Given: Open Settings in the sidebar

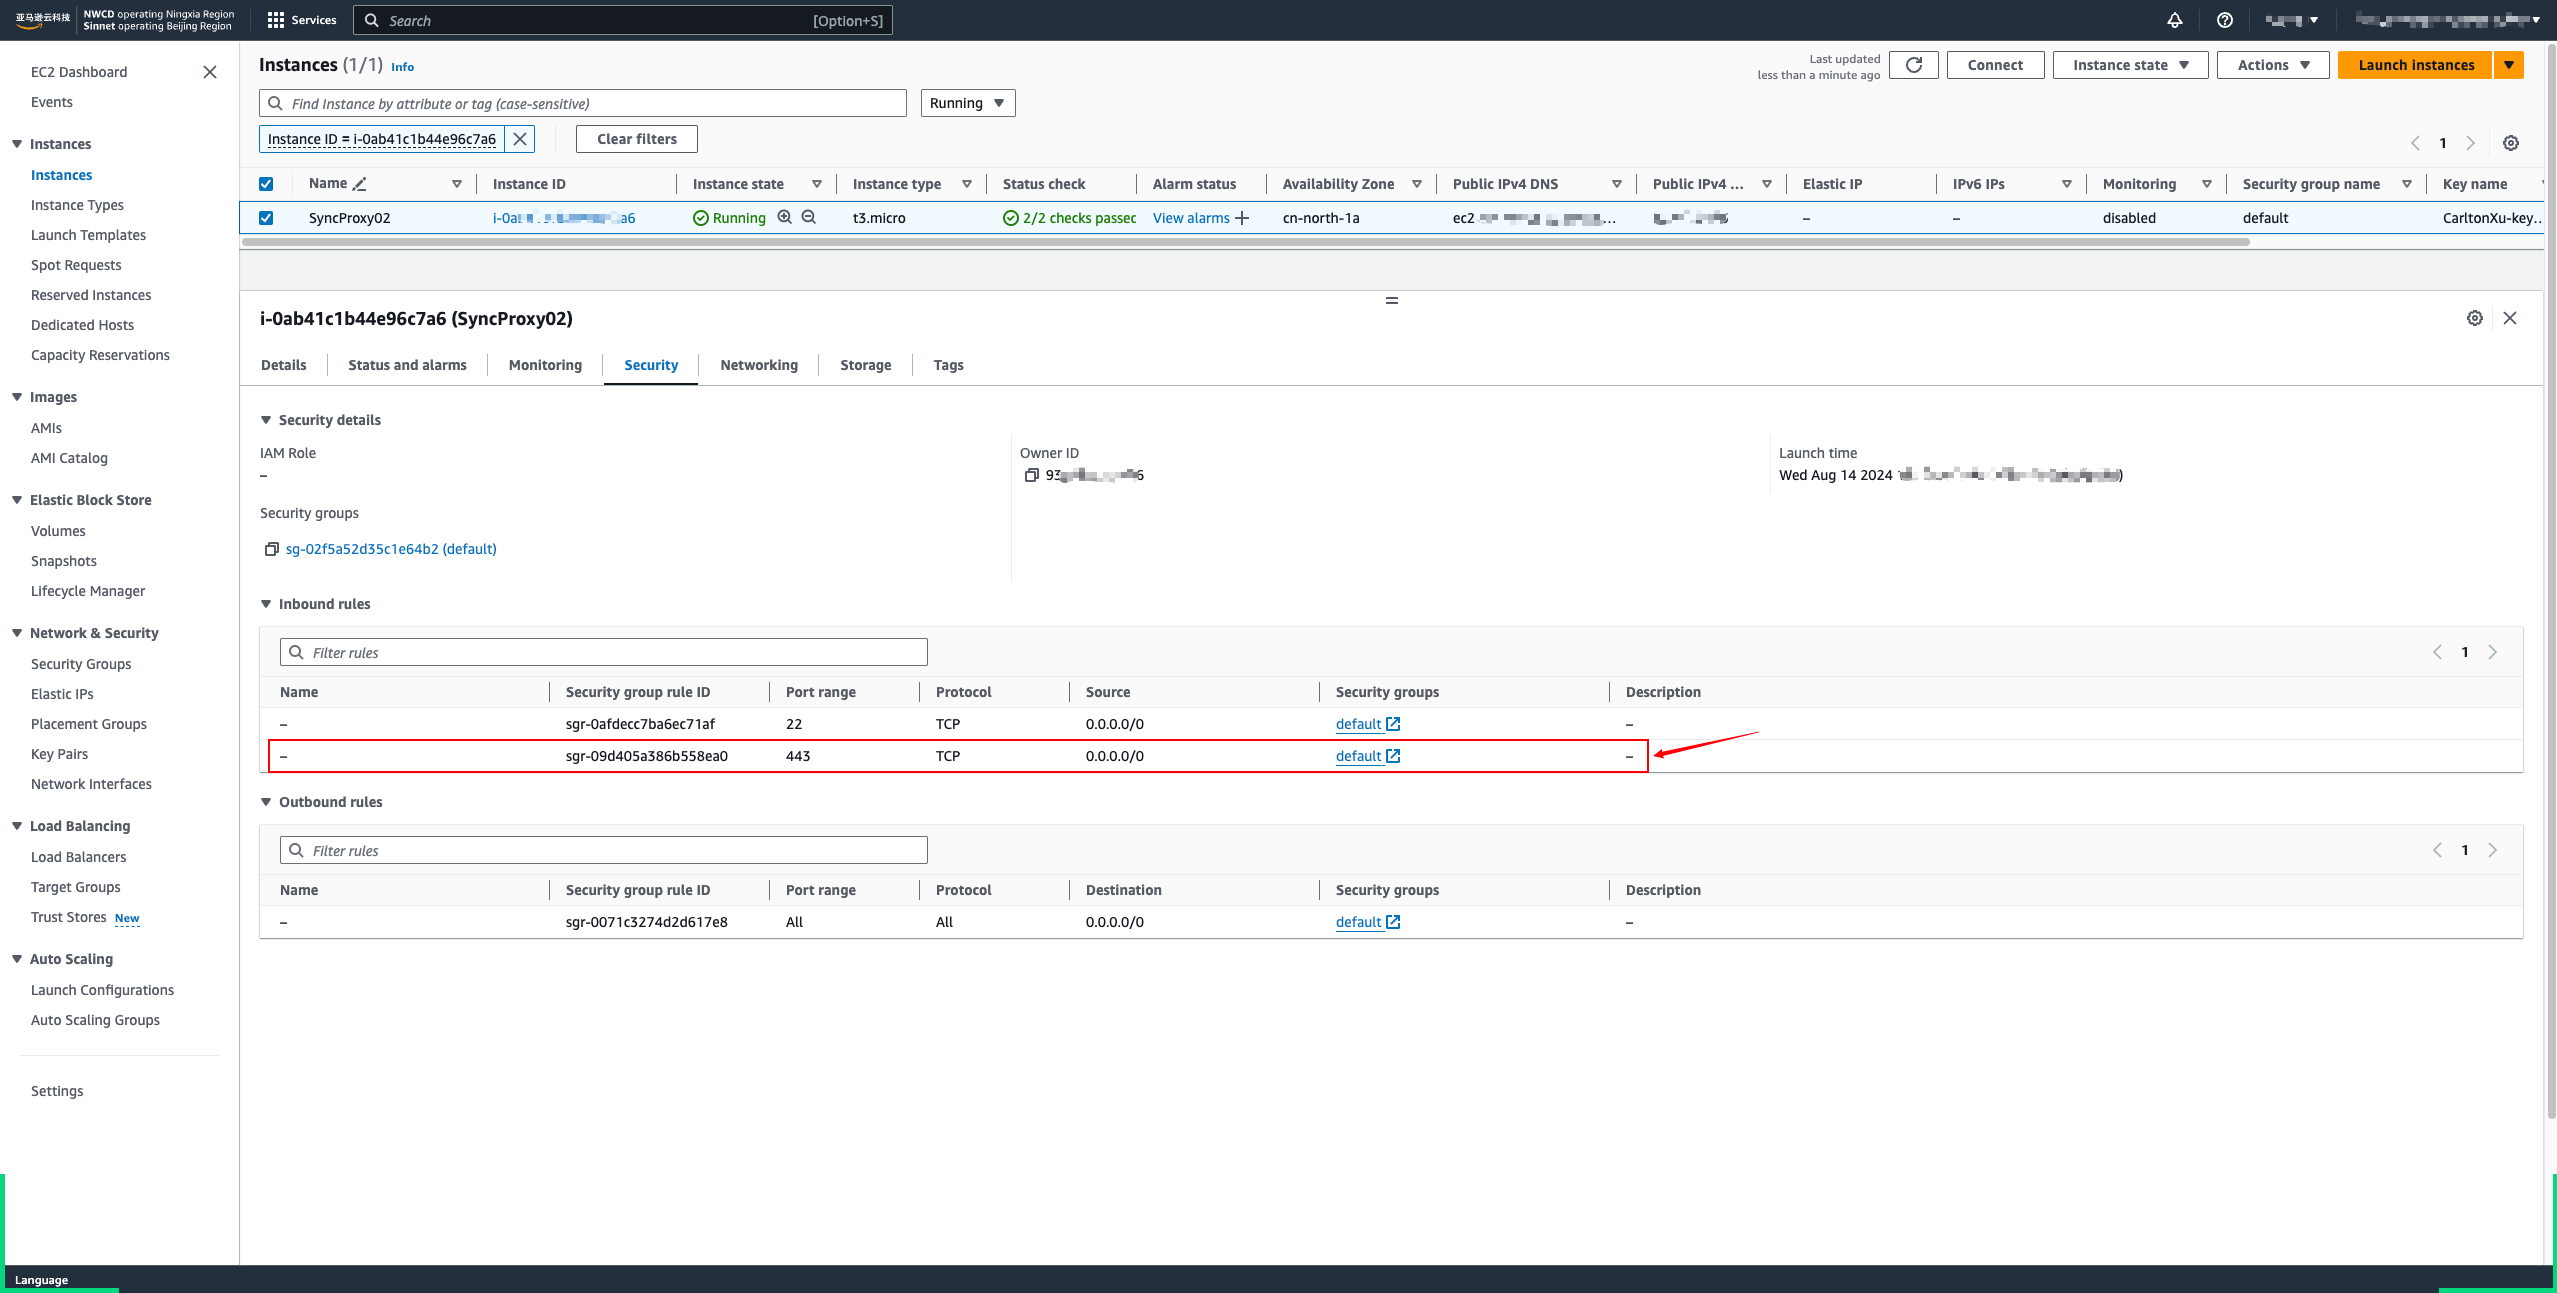Looking at the screenshot, I should [57, 1091].
